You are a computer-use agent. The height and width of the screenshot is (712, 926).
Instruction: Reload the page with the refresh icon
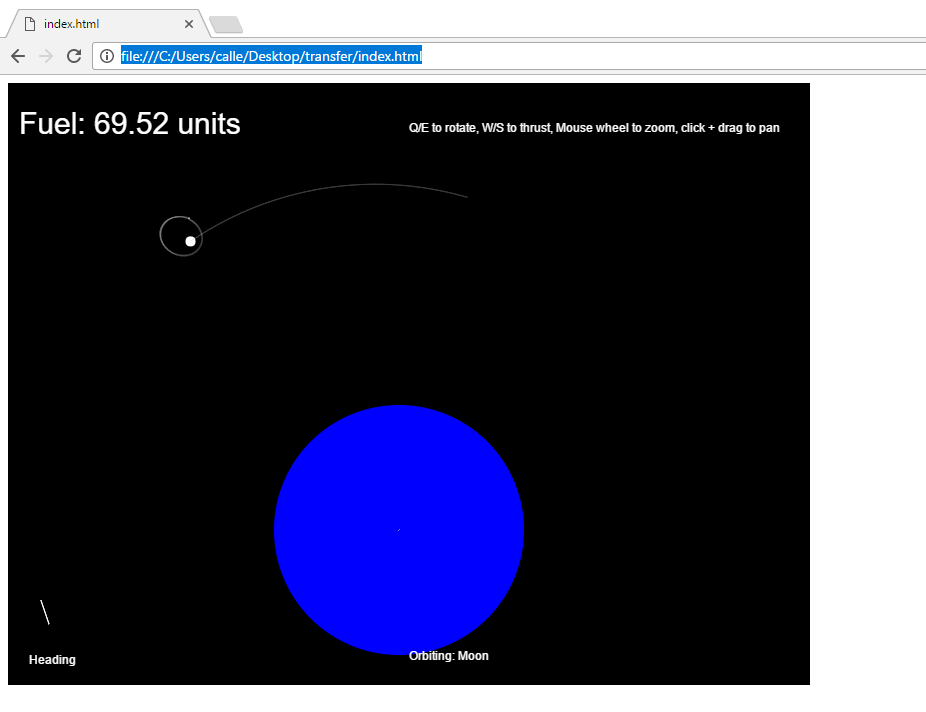pyautogui.click(x=74, y=56)
